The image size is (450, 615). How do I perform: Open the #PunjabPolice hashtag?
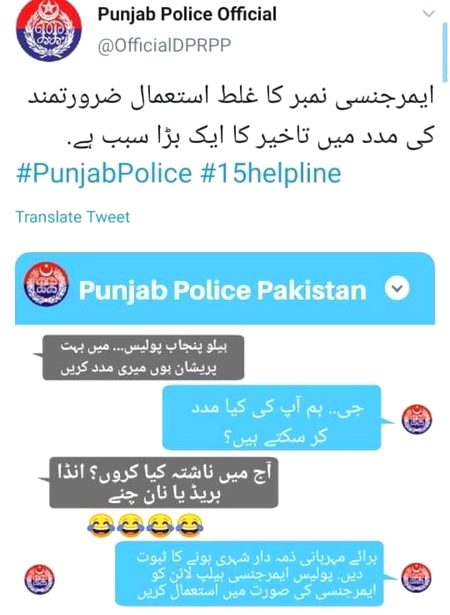pyautogui.click(x=104, y=173)
